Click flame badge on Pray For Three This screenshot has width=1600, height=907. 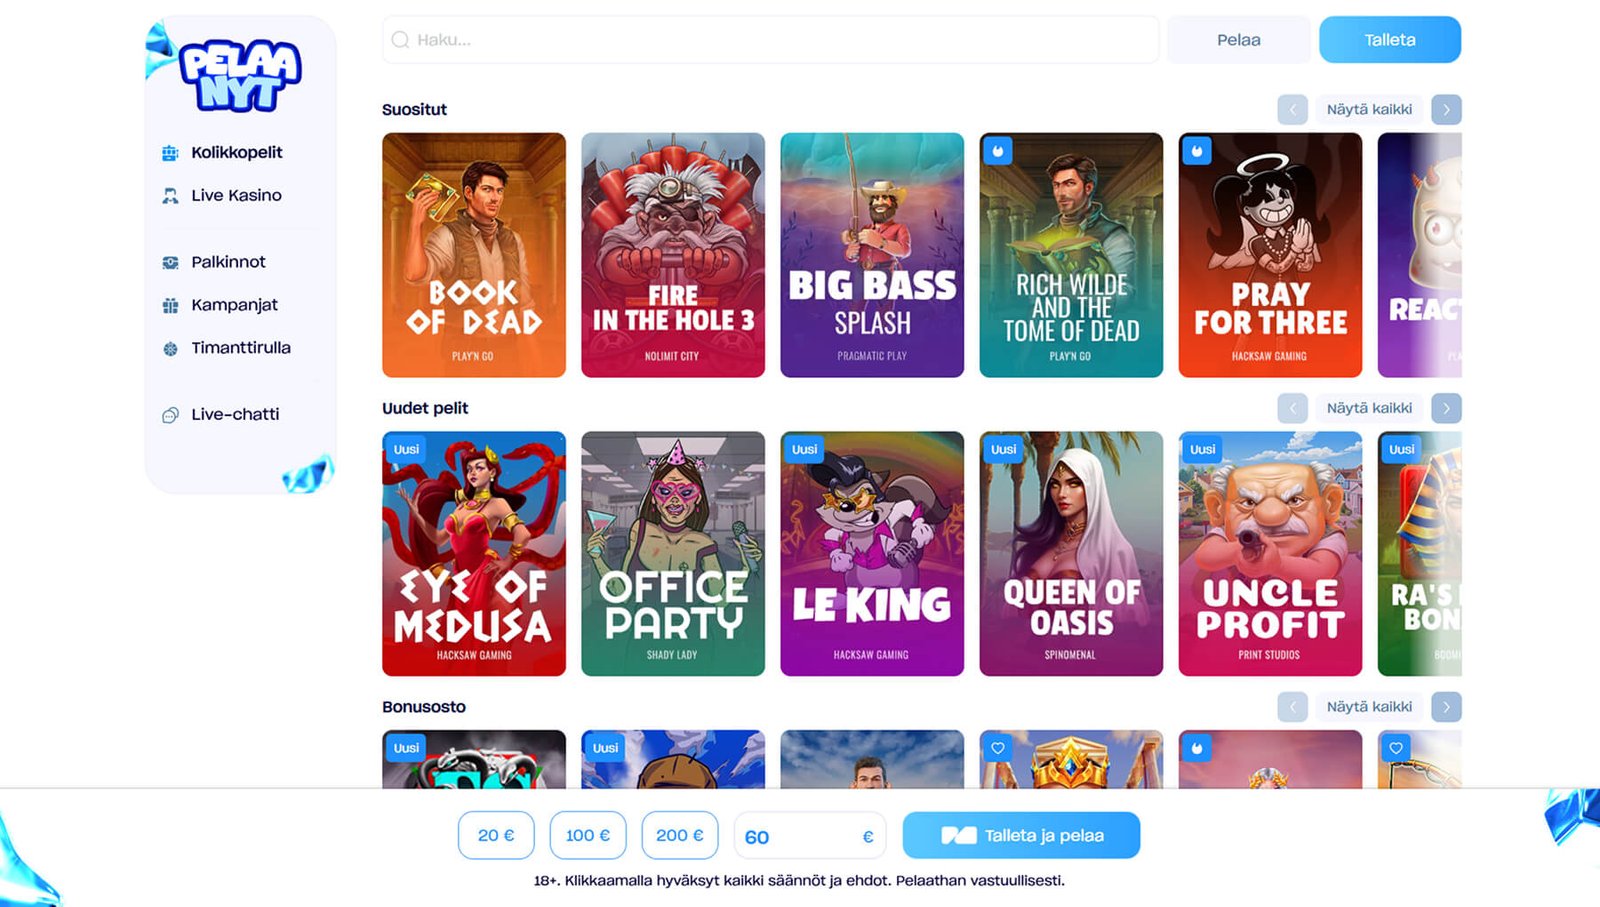(x=1197, y=150)
